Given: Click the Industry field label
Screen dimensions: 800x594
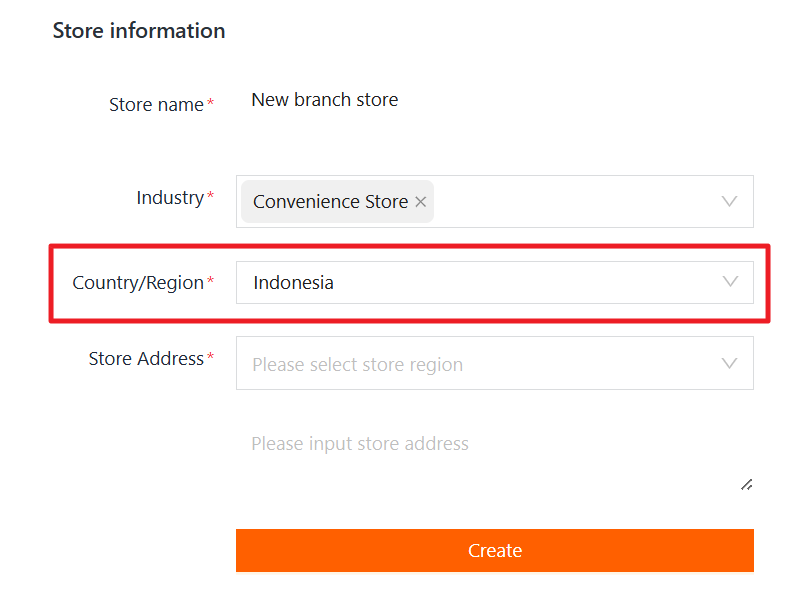Looking at the screenshot, I should click(170, 198).
